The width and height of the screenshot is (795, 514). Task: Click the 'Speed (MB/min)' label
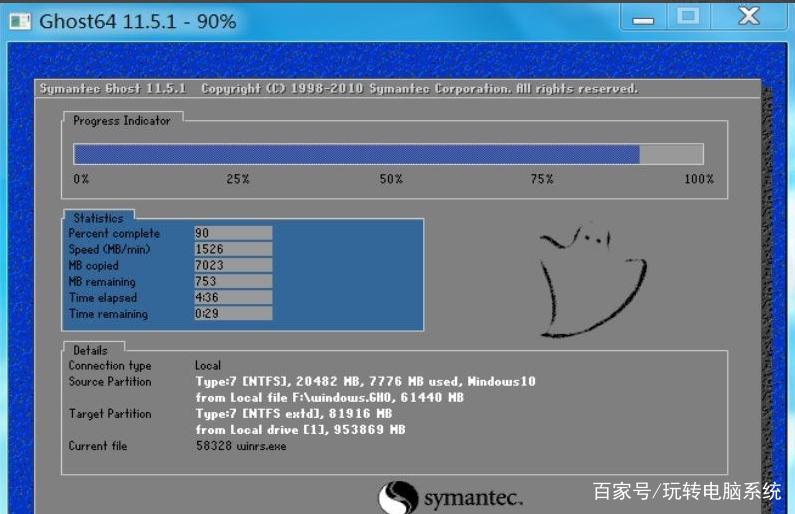click(110, 249)
